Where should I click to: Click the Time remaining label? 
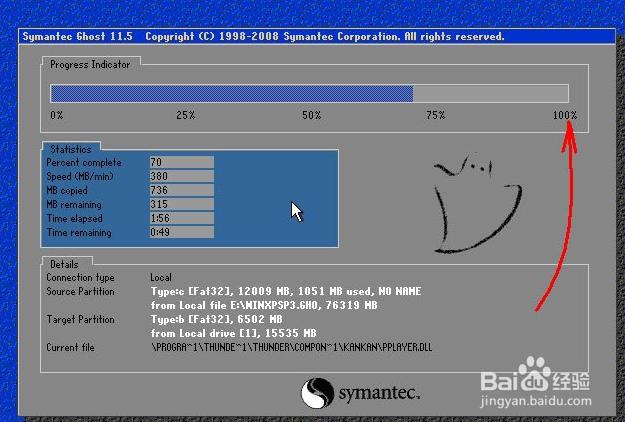pyautogui.click(x=79, y=232)
